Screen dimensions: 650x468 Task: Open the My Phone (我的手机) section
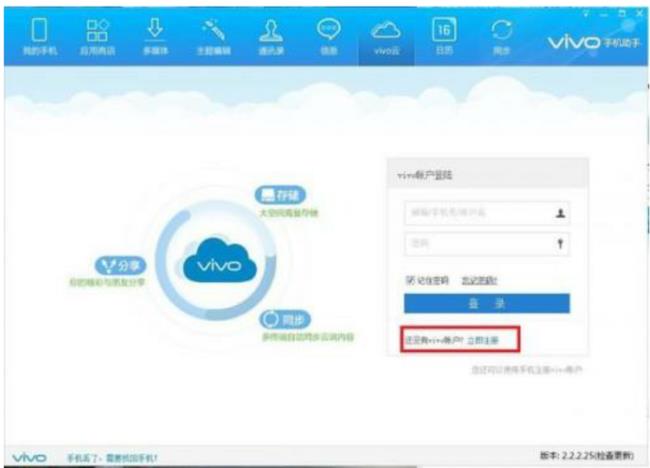[x=39, y=37]
